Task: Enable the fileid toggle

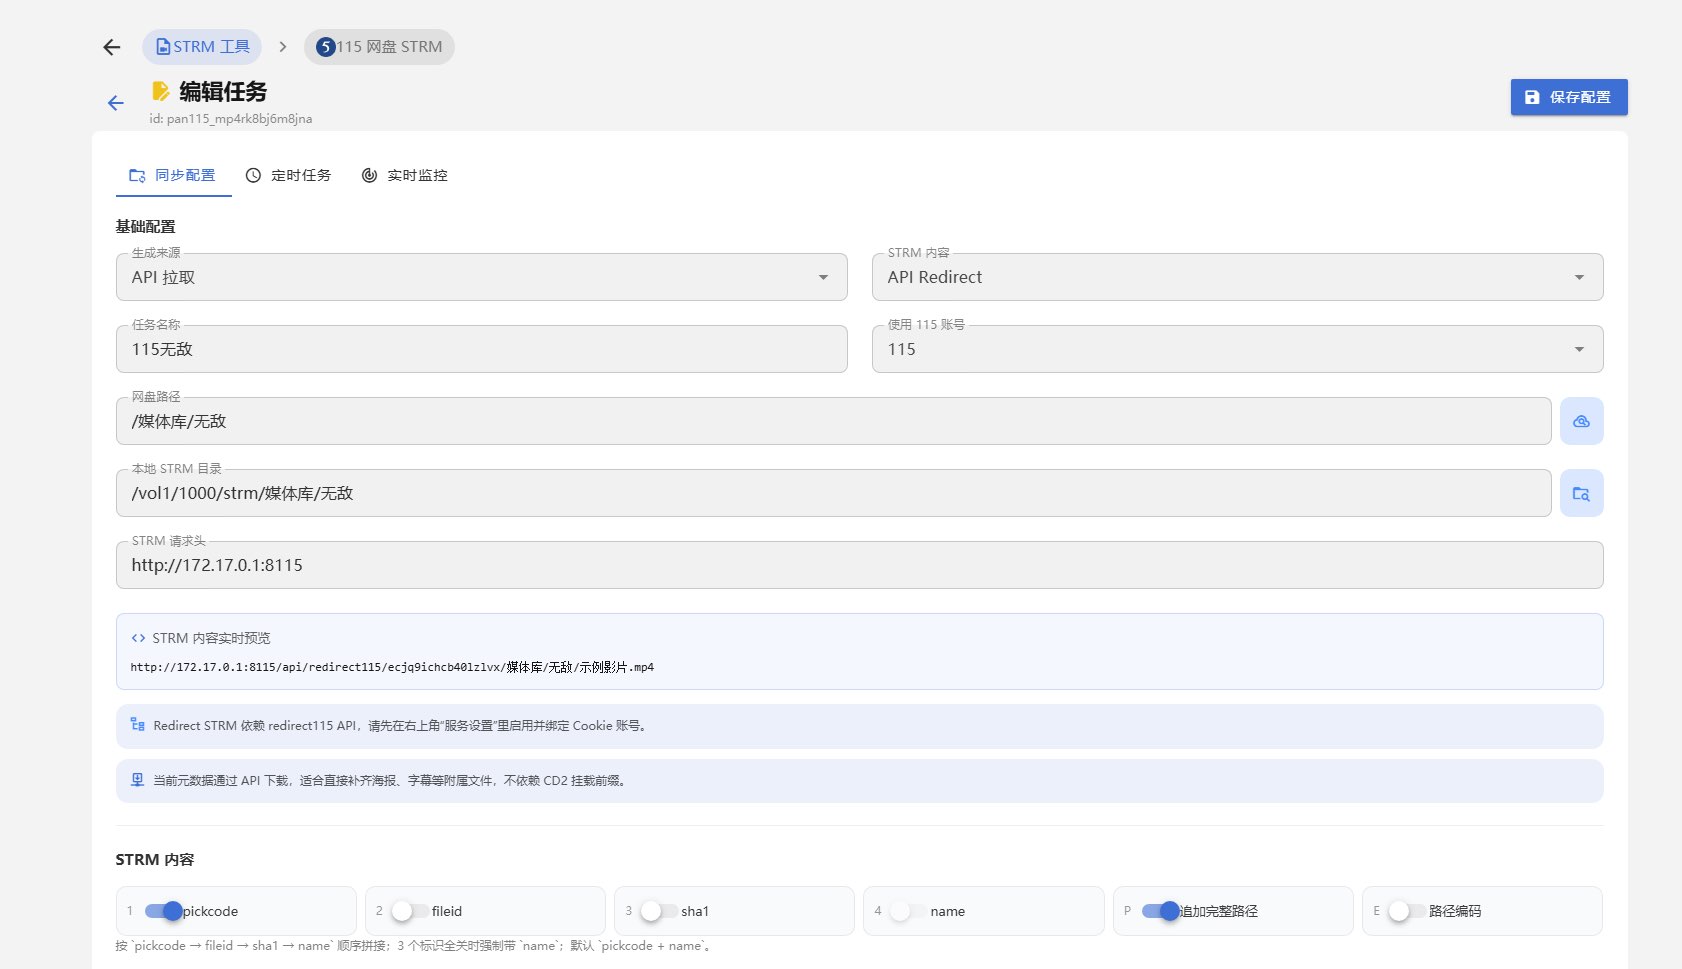Action: pyautogui.click(x=410, y=911)
